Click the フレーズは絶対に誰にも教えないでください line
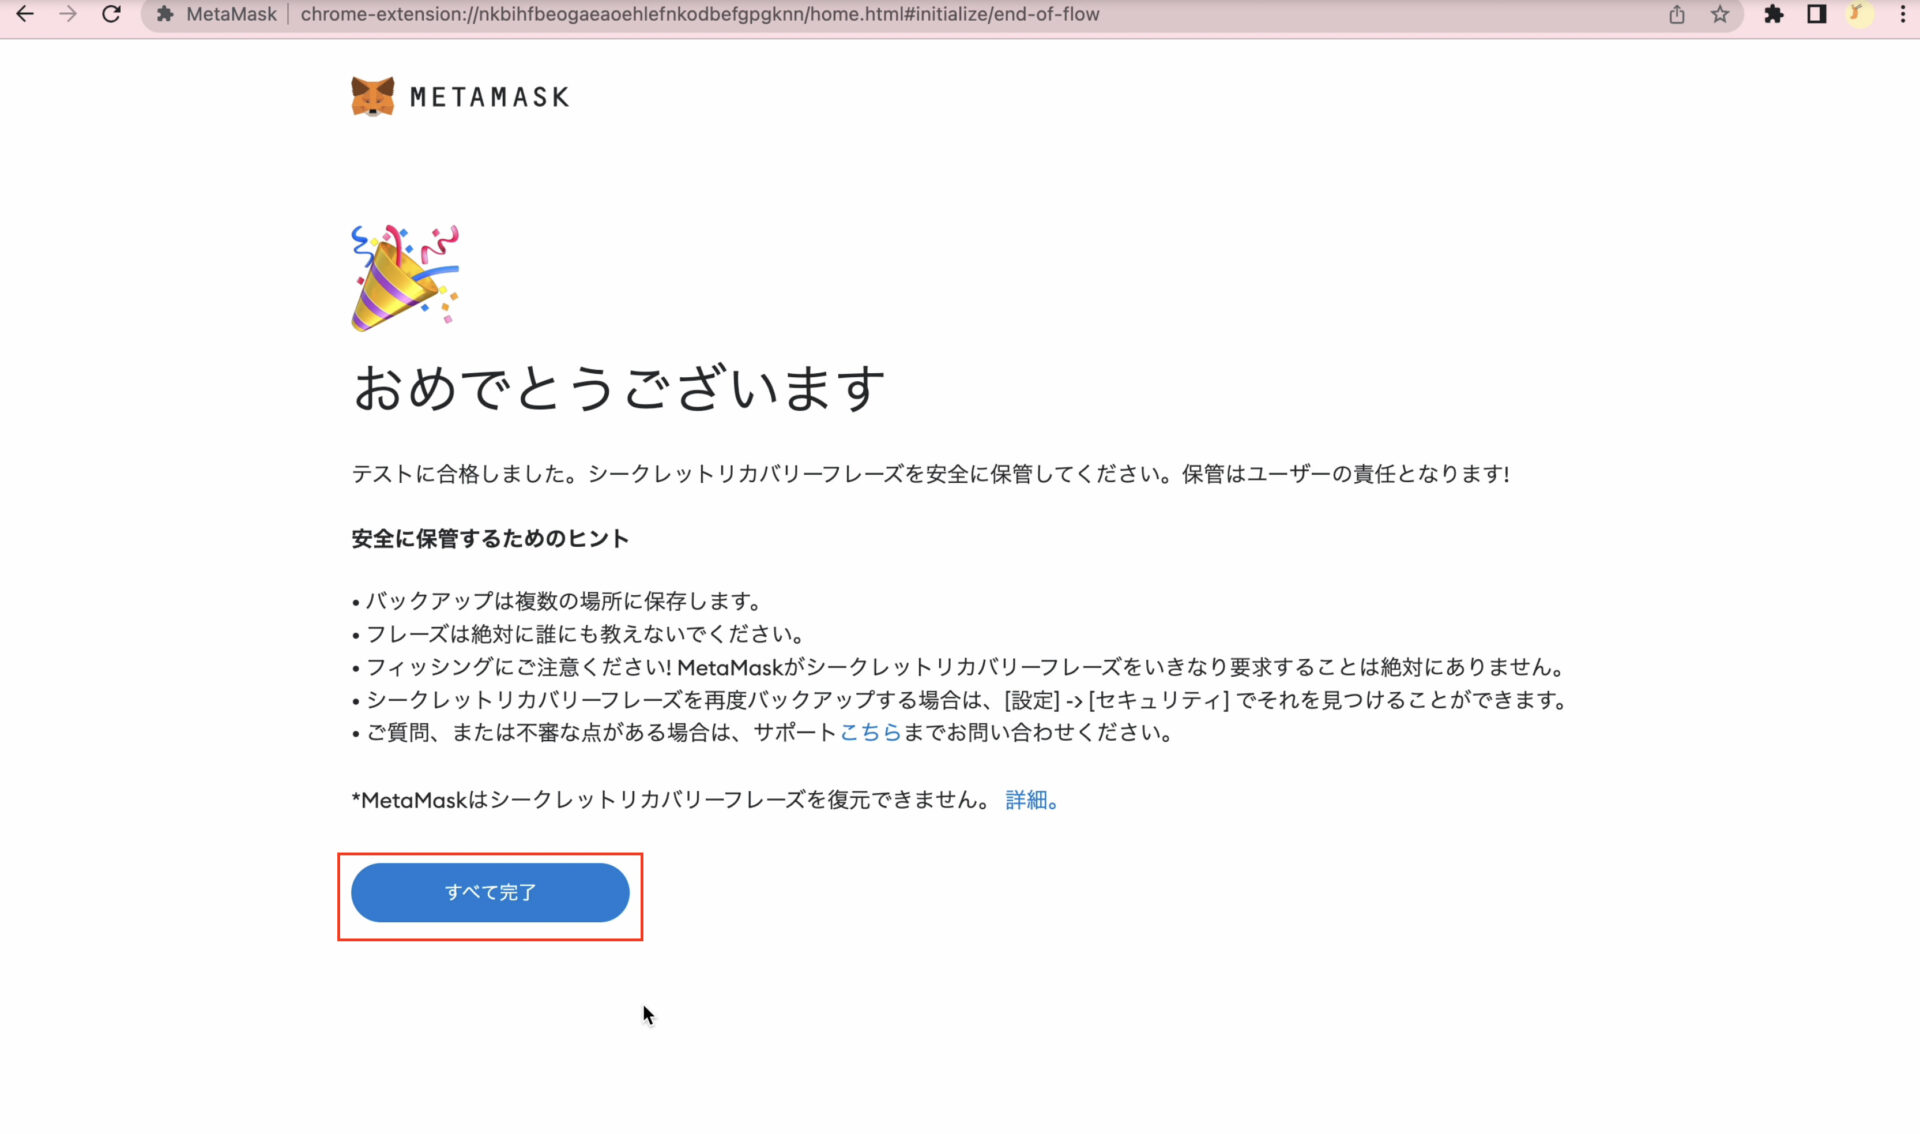The image size is (1920, 1134). [x=579, y=634]
